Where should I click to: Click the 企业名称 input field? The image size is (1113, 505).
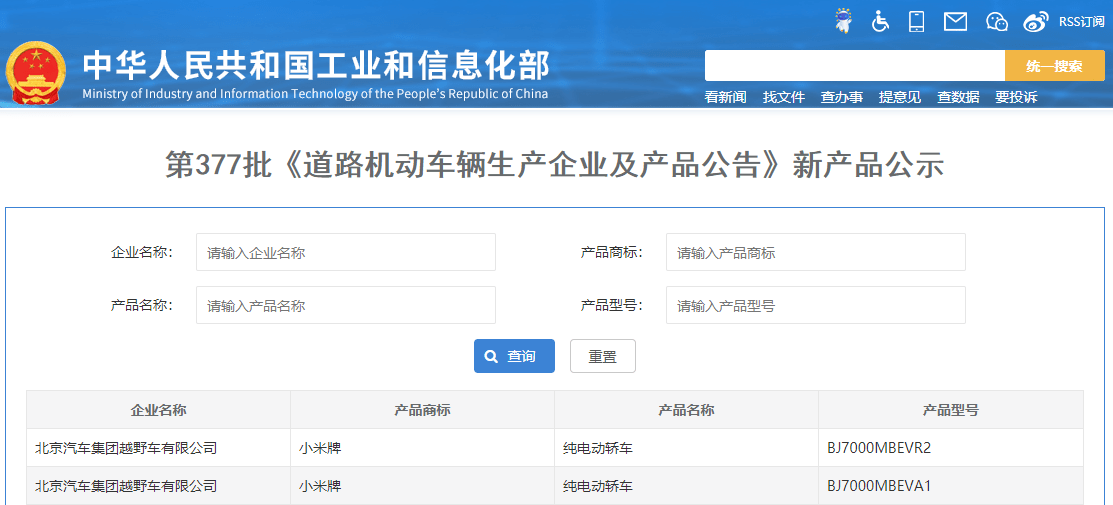point(345,252)
